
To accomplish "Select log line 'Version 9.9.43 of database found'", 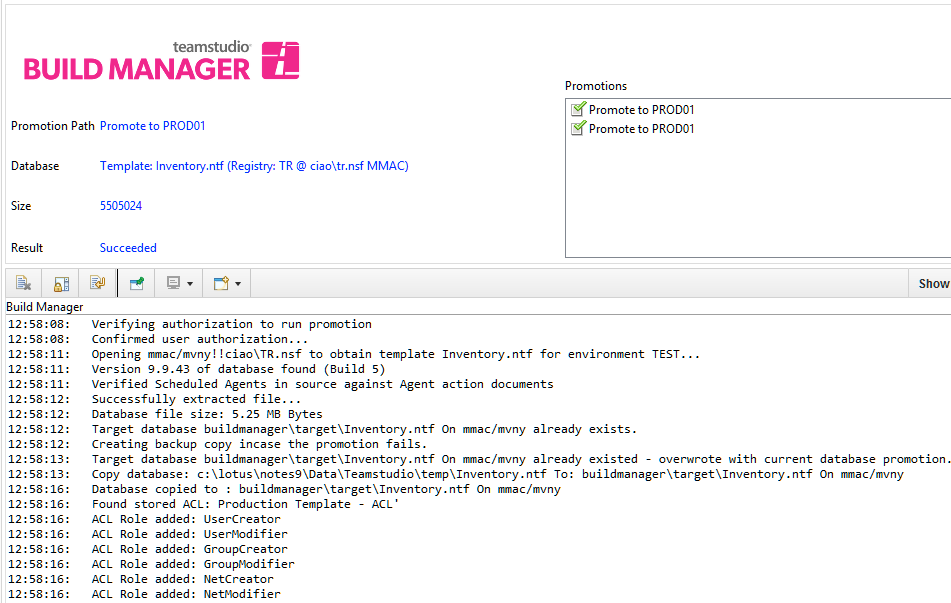I will 238,369.
